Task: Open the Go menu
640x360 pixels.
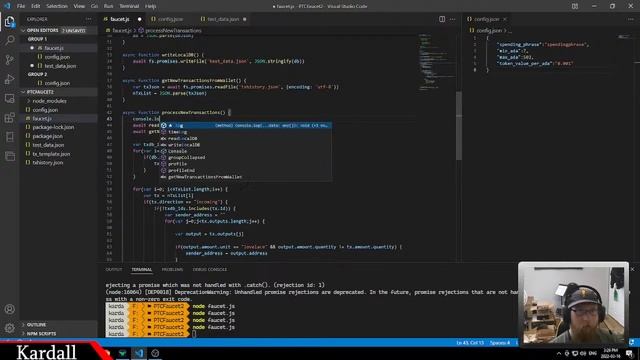Action: pyautogui.click(x=94, y=6)
